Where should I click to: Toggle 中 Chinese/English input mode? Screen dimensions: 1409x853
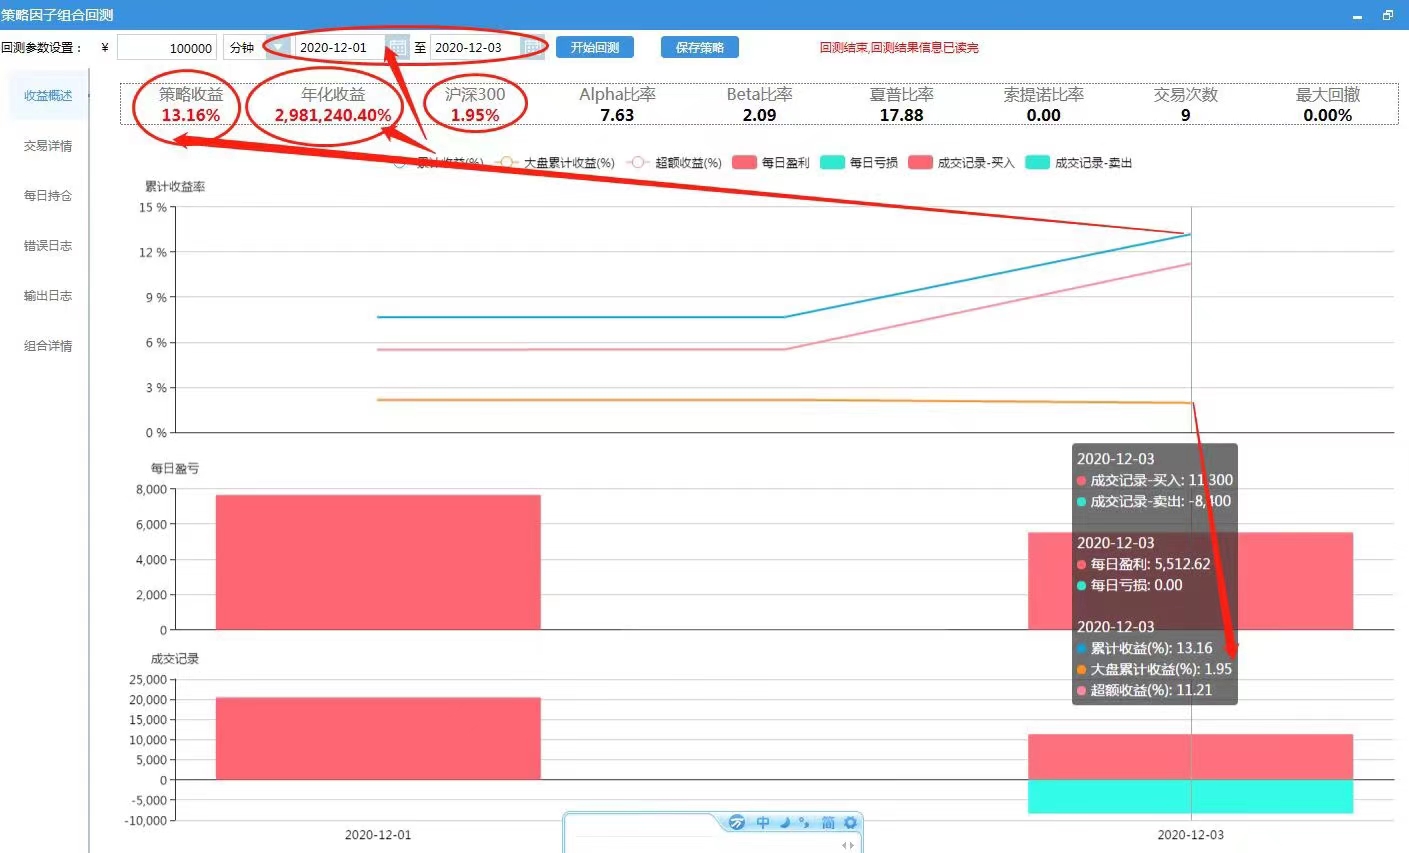763,822
